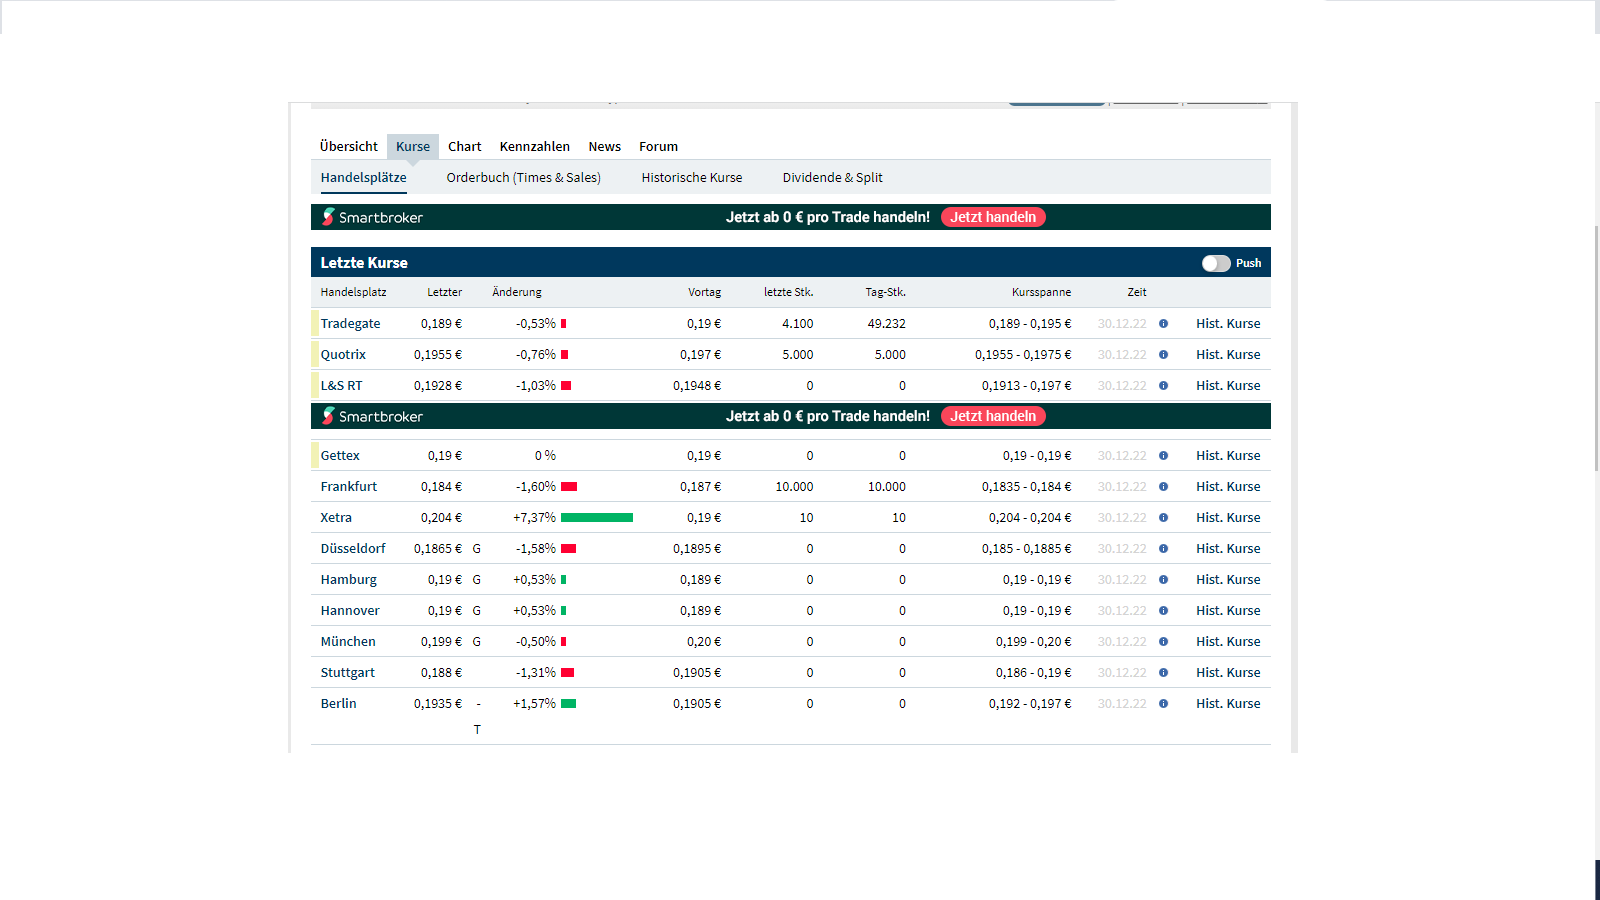Click the info icon in the Tradegate row

pyautogui.click(x=1163, y=324)
